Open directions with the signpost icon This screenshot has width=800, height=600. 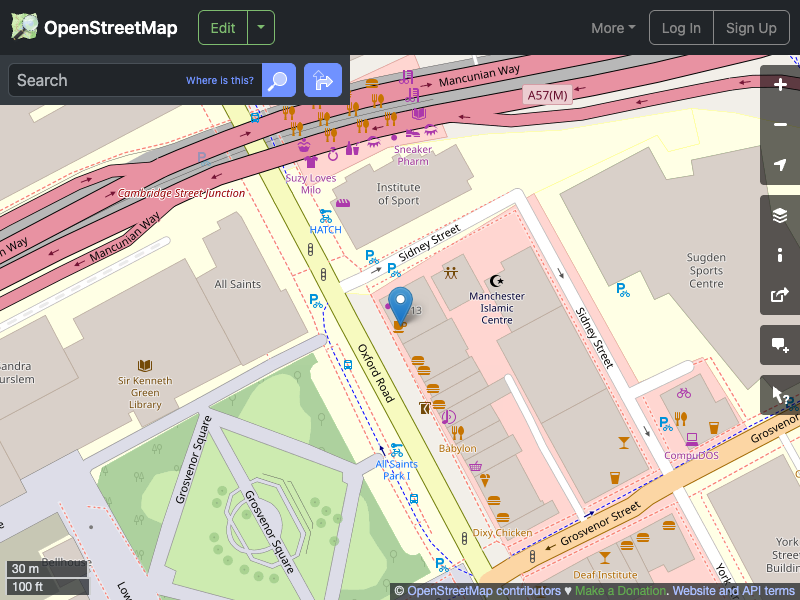(x=322, y=80)
